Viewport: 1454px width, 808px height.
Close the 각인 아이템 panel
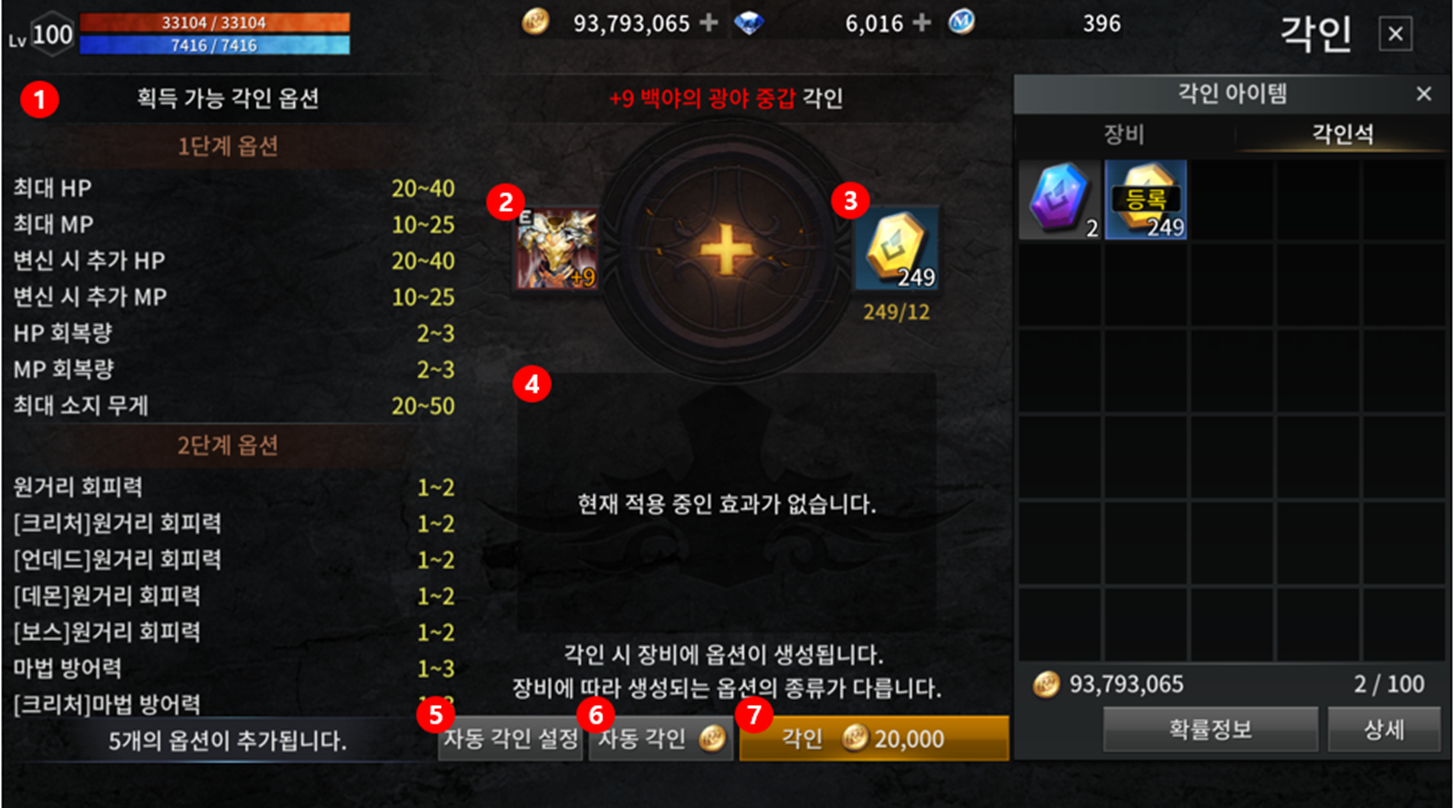[x=1424, y=94]
